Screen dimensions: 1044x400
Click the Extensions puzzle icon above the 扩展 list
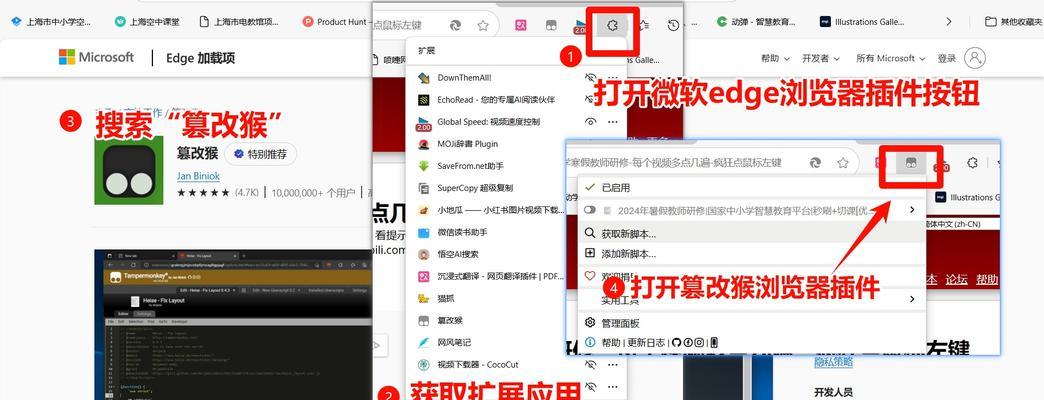(613, 26)
